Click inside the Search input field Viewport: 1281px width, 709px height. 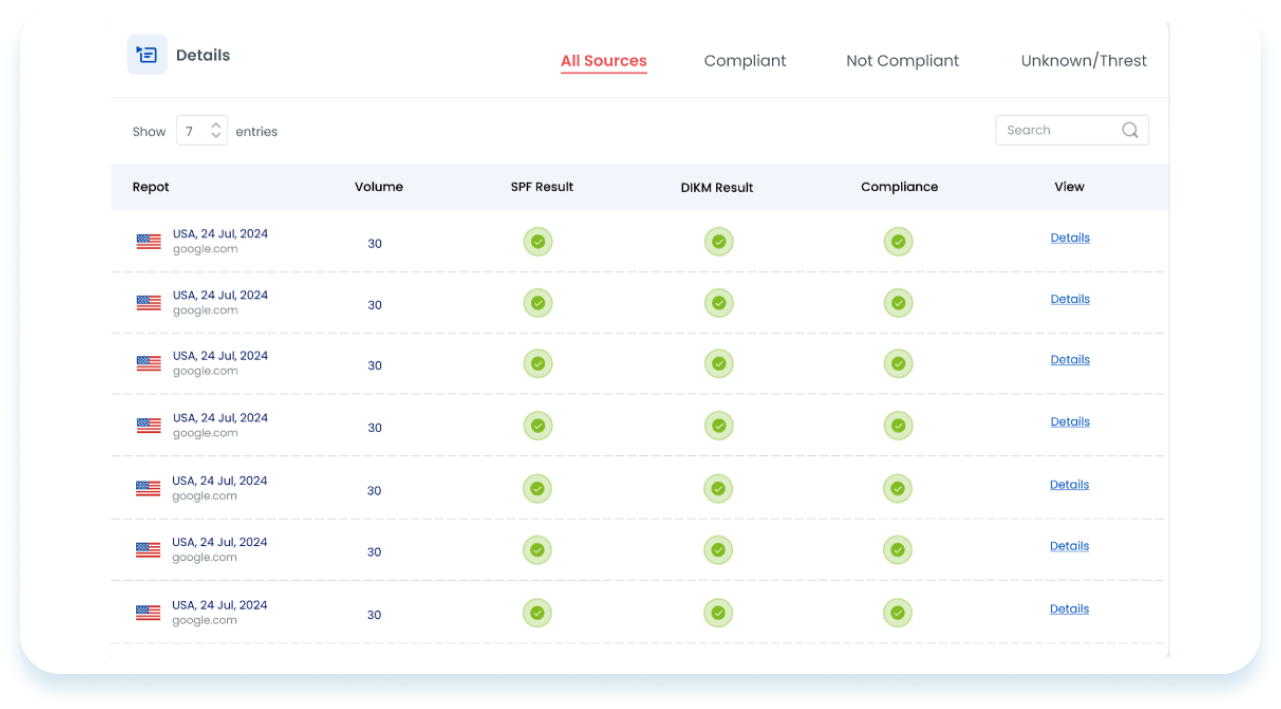click(x=1055, y=130)
